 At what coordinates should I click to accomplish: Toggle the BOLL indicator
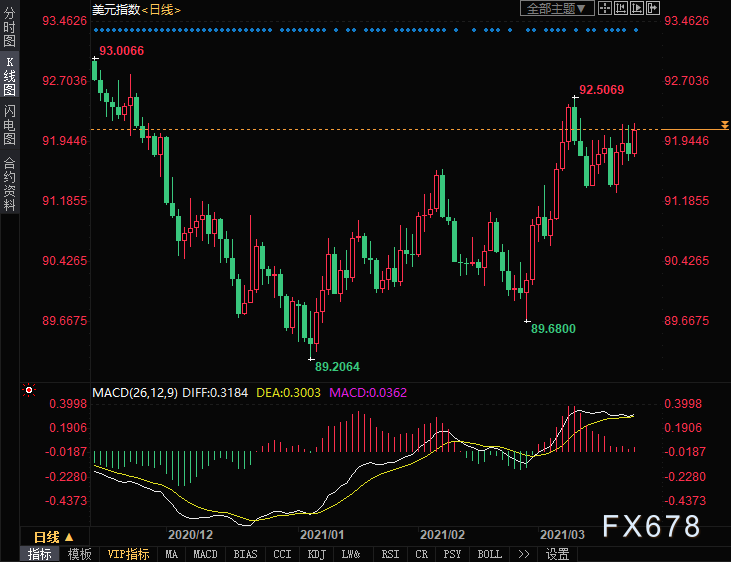(489, 554)
